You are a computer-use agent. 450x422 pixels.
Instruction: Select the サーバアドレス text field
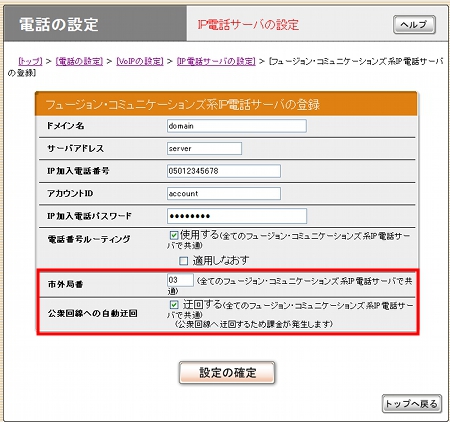204,148
